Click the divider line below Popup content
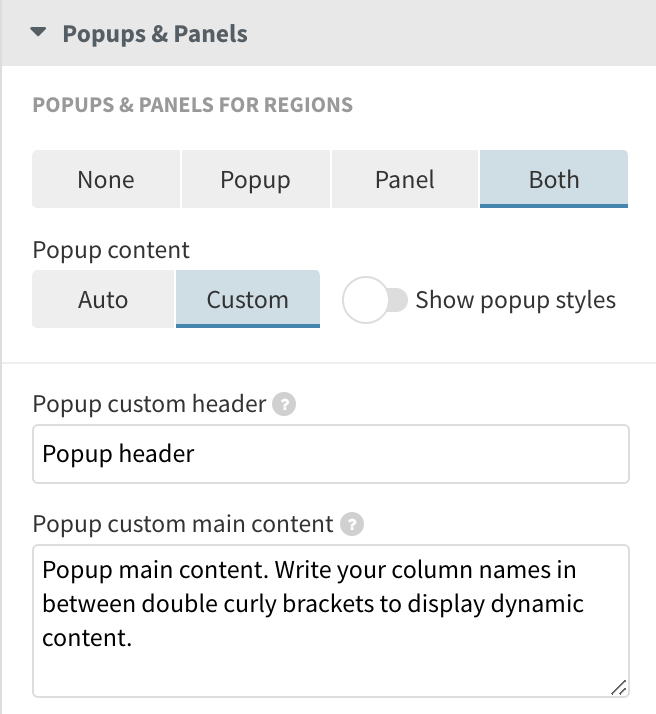The width and height of the screenshot is (656, 714). tap(328, 363)
